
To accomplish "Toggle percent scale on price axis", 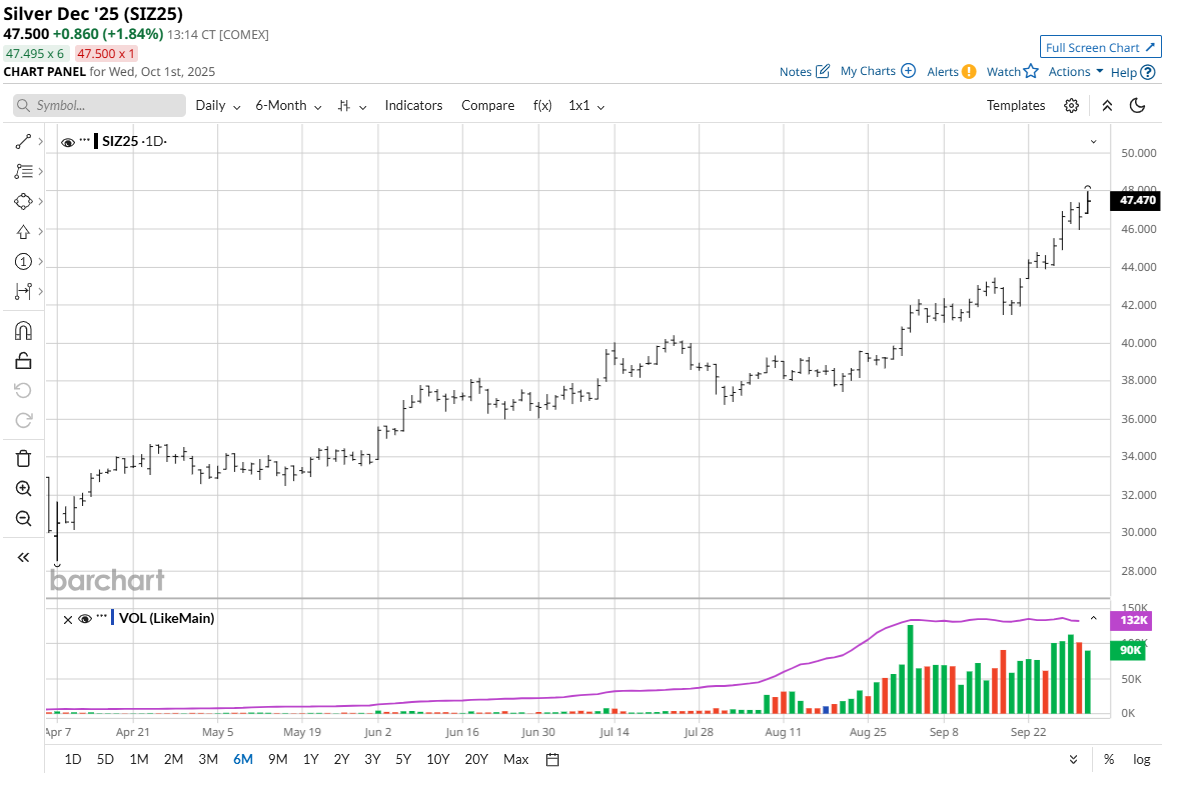I will (x=1109, y=759).
